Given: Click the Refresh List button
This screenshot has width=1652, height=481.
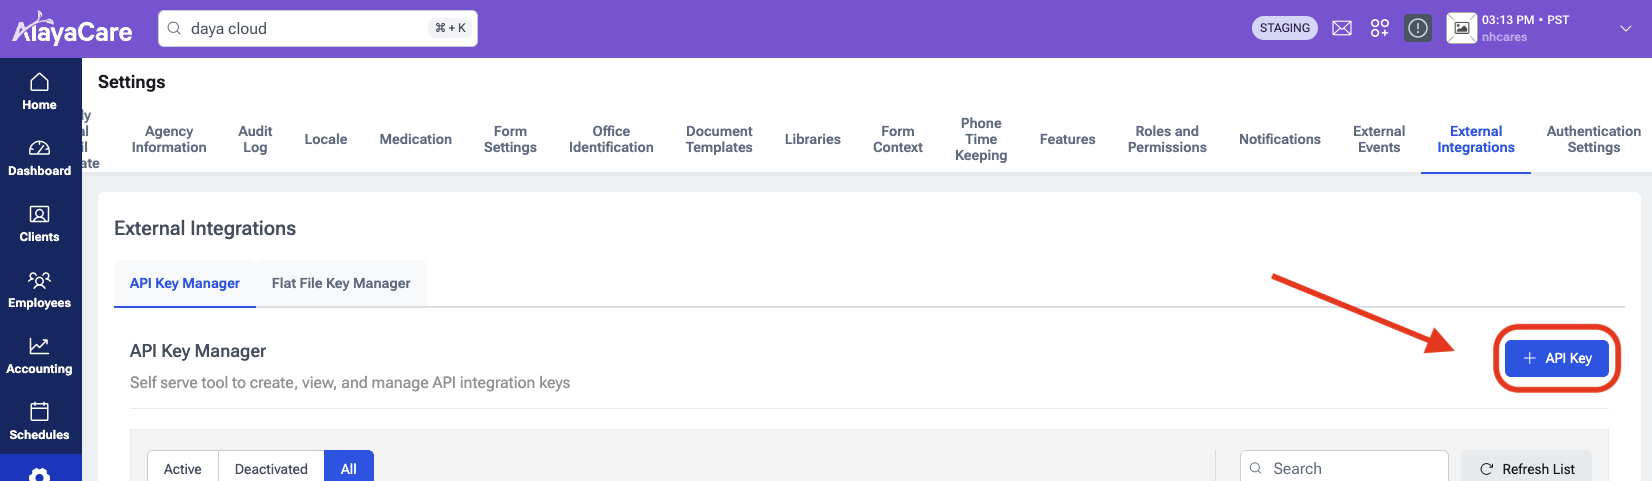Looking at the screenshot, I should pyautogui.click(x=1527, y=468).
